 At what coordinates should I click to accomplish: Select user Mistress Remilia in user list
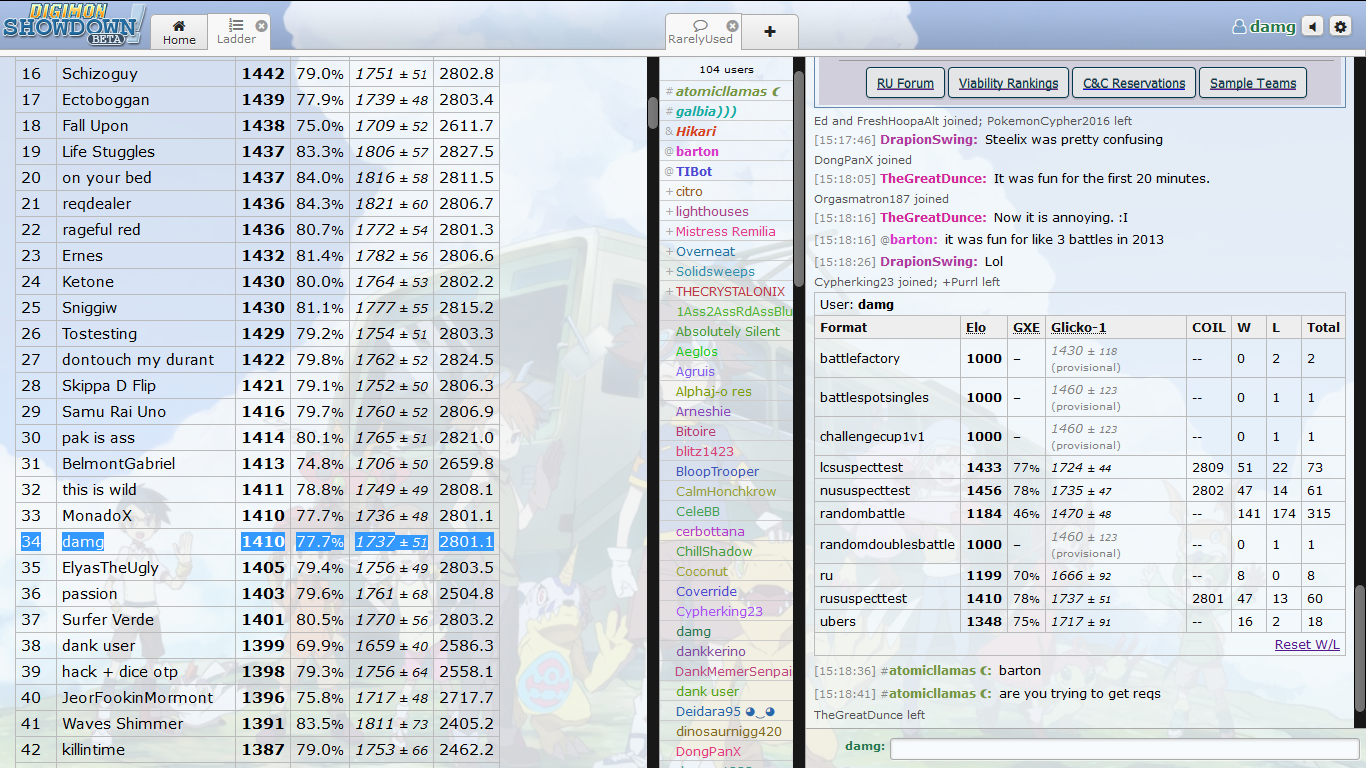(726, 231)
